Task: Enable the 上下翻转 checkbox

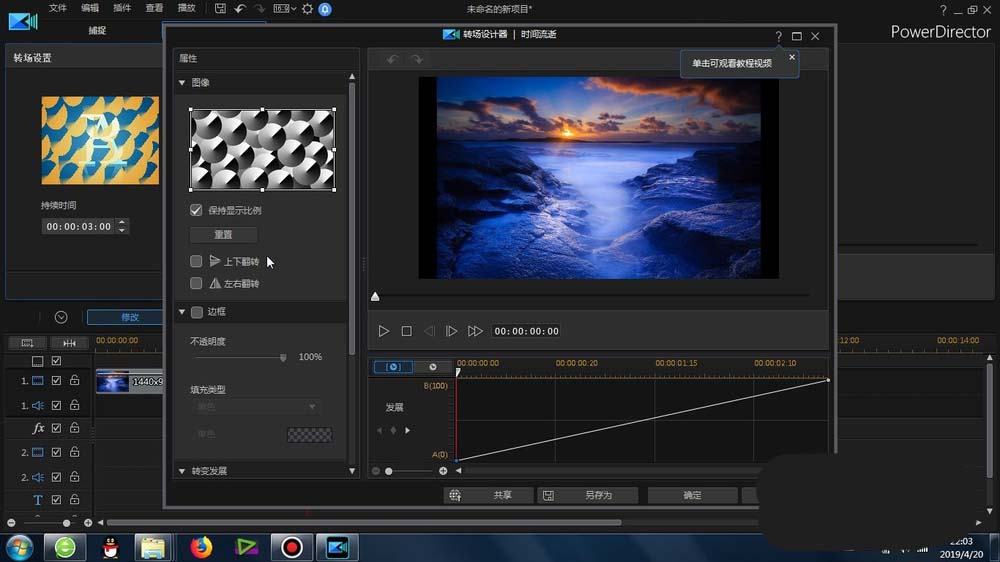Action: pyautogui.click(x=196, y=261)
